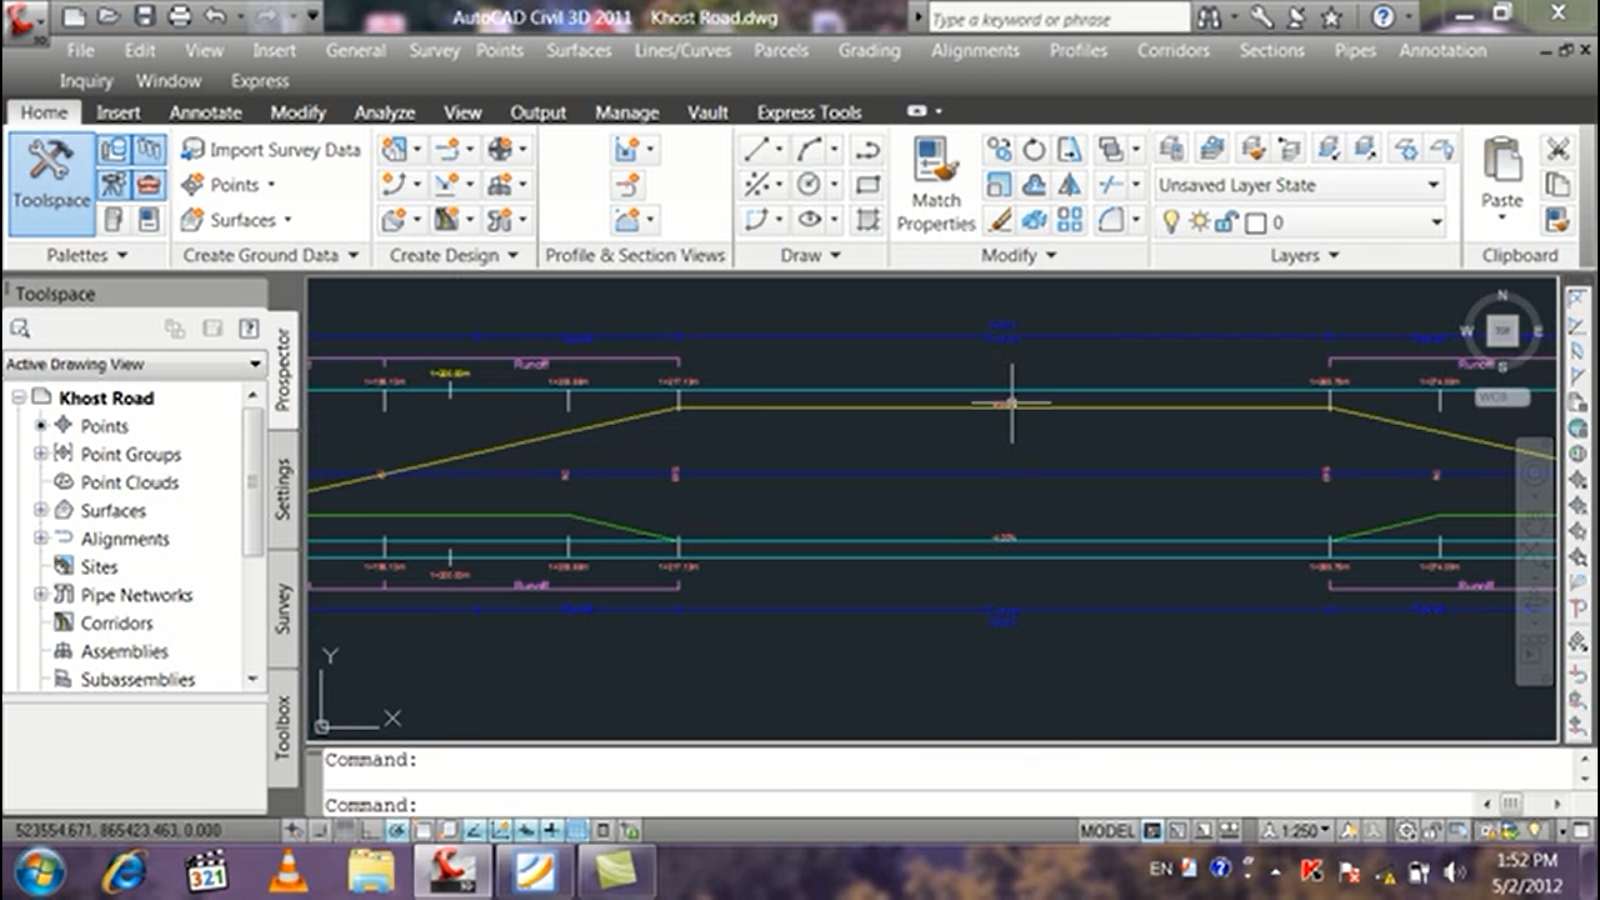Expand the Points tree node
Viewport: 1600px width, 900px height.
42,426
